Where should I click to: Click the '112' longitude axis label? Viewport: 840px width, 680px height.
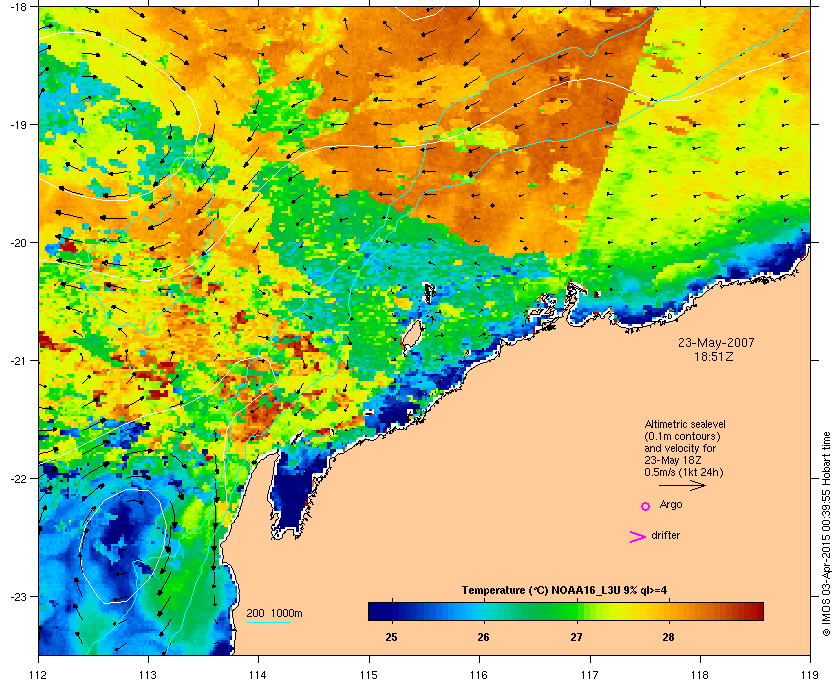[39, 674]
